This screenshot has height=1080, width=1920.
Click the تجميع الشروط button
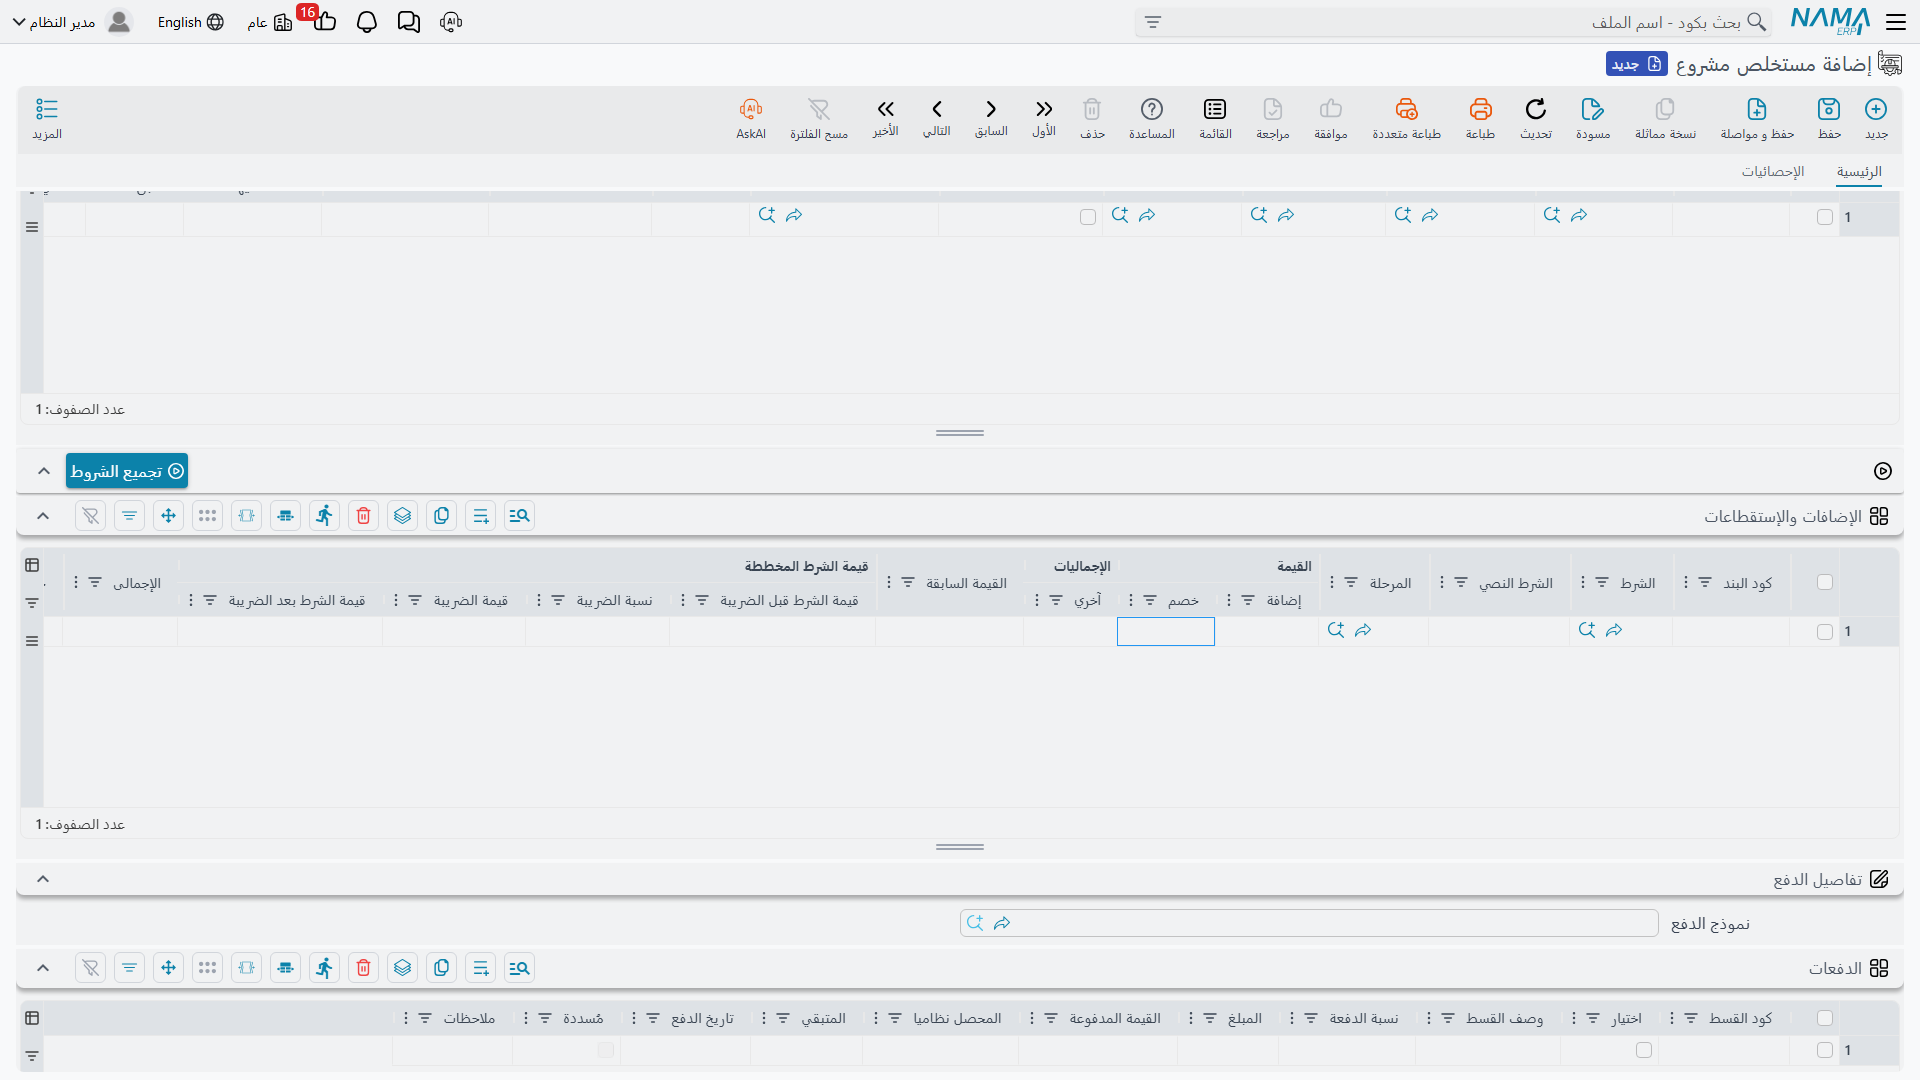coord(127,471)
